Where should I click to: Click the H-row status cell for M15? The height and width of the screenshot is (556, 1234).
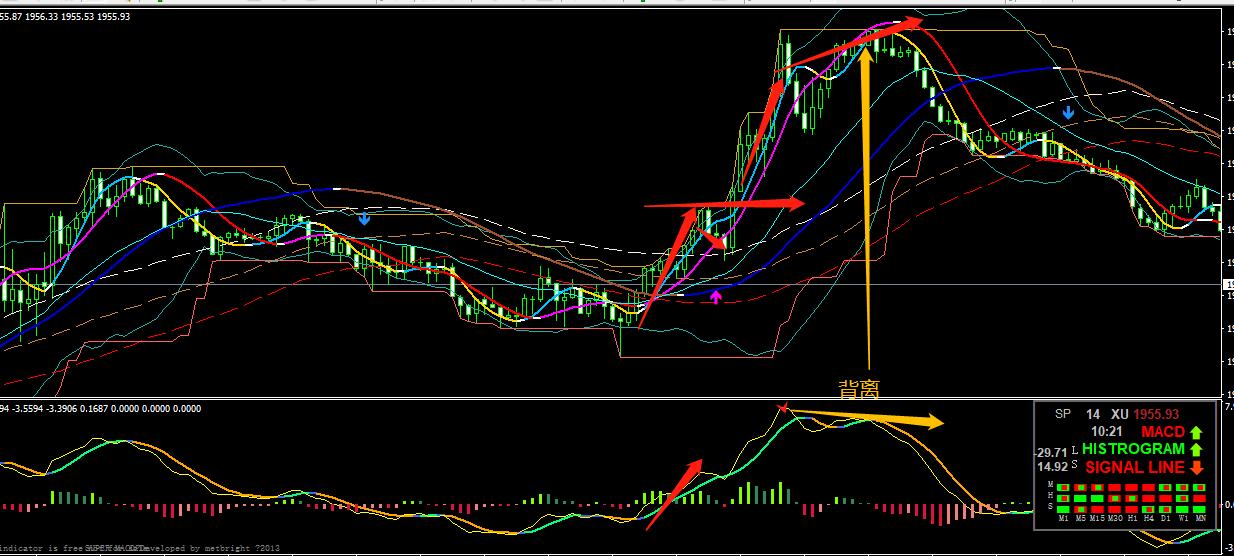(1097, 498)
